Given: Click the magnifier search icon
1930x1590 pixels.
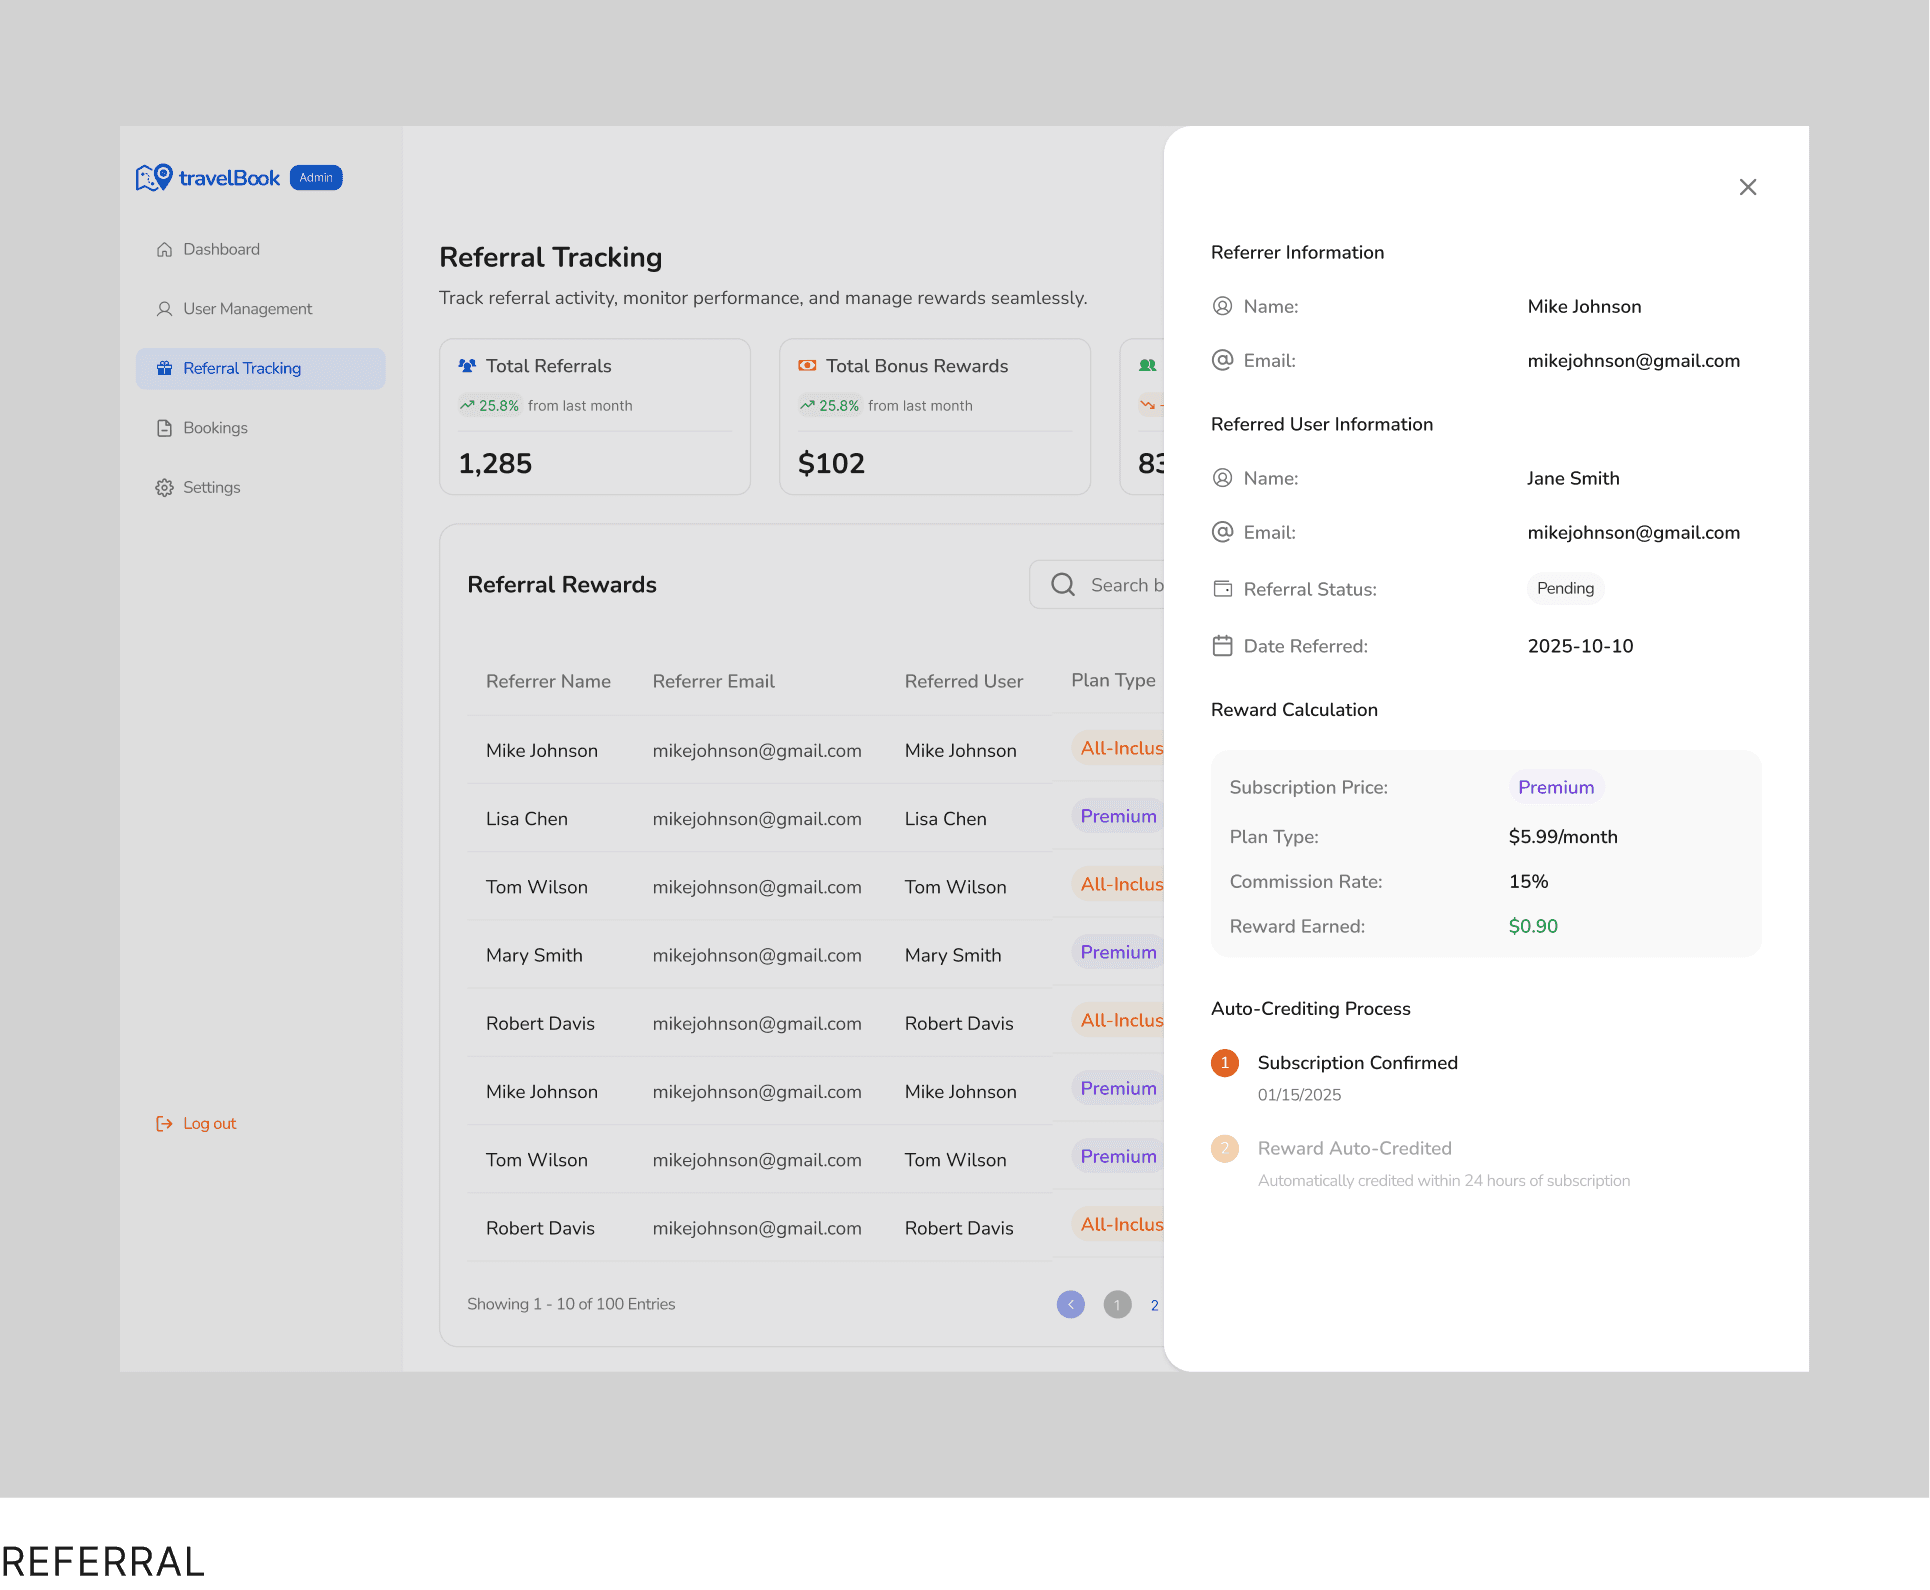Looking at the screenshot, I should point(1063,585).
